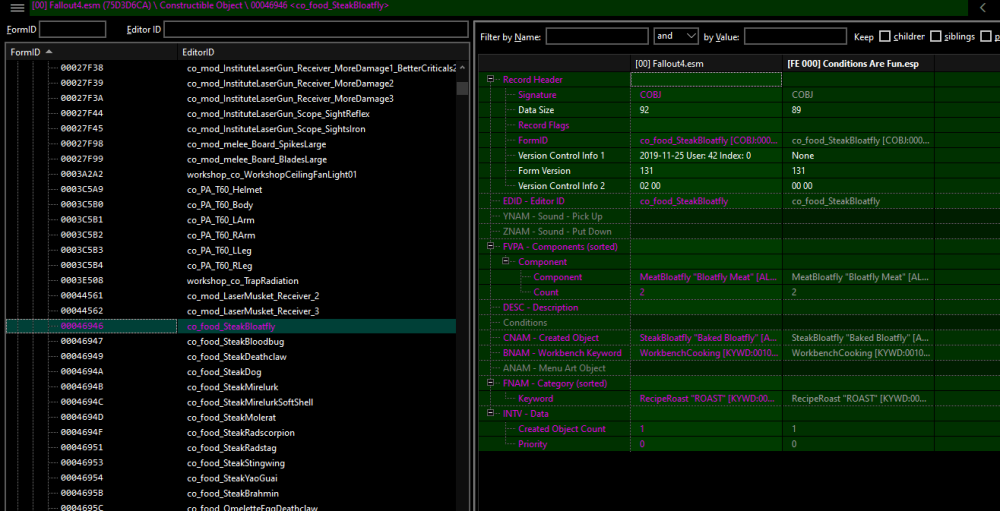This screenshot has height=511, width=1000.
Task: Select record co_food_SteakRadstag
Action: [233, 448]
